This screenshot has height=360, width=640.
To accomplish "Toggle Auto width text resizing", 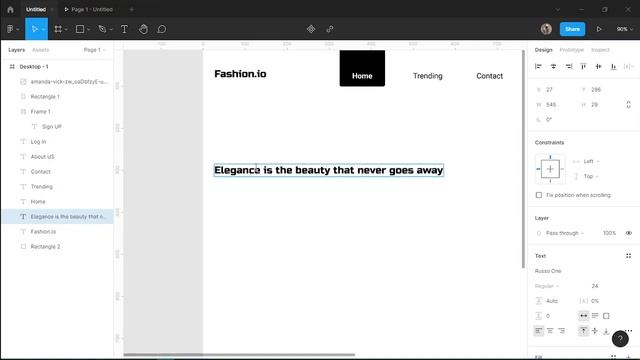I will point(584,316).
